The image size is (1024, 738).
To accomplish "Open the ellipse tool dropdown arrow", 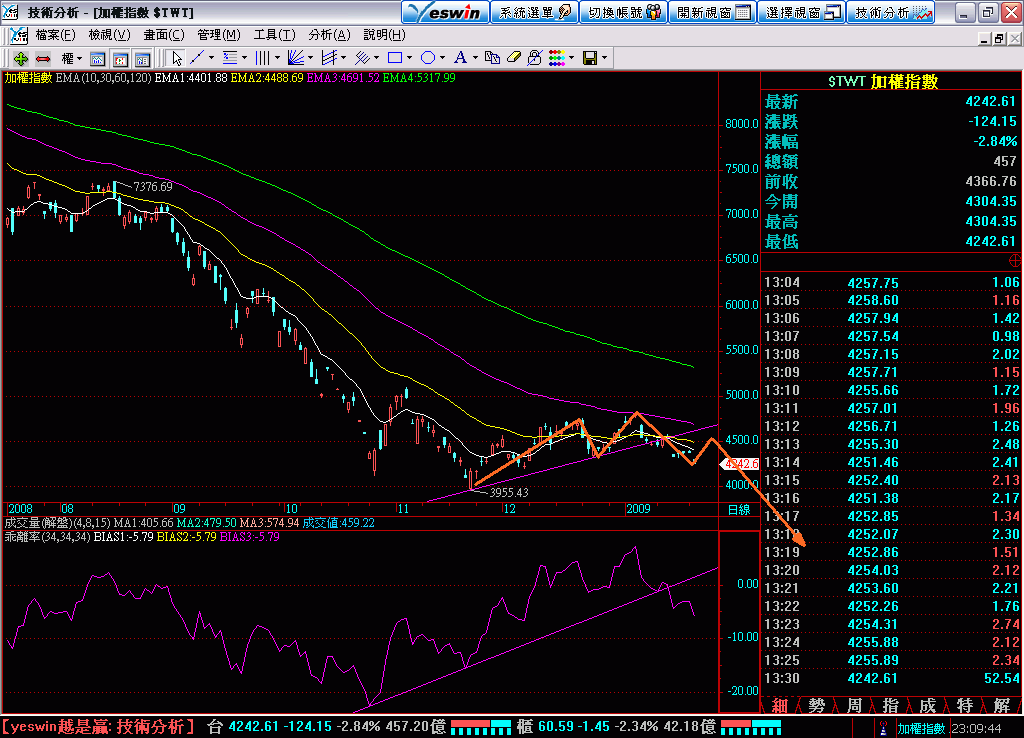I will (442, 58).
